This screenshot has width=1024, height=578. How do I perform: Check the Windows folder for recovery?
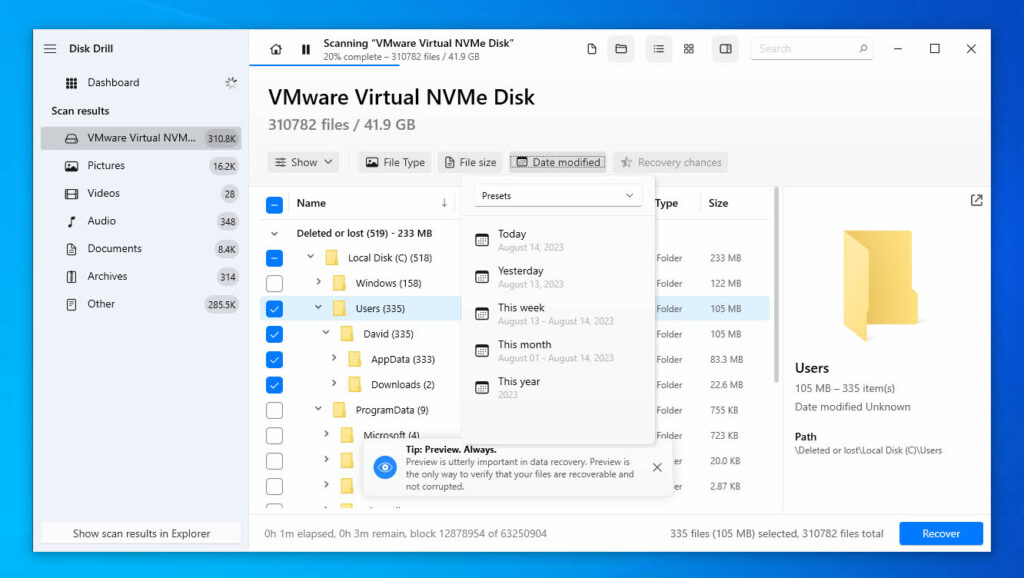click(273, 283)
